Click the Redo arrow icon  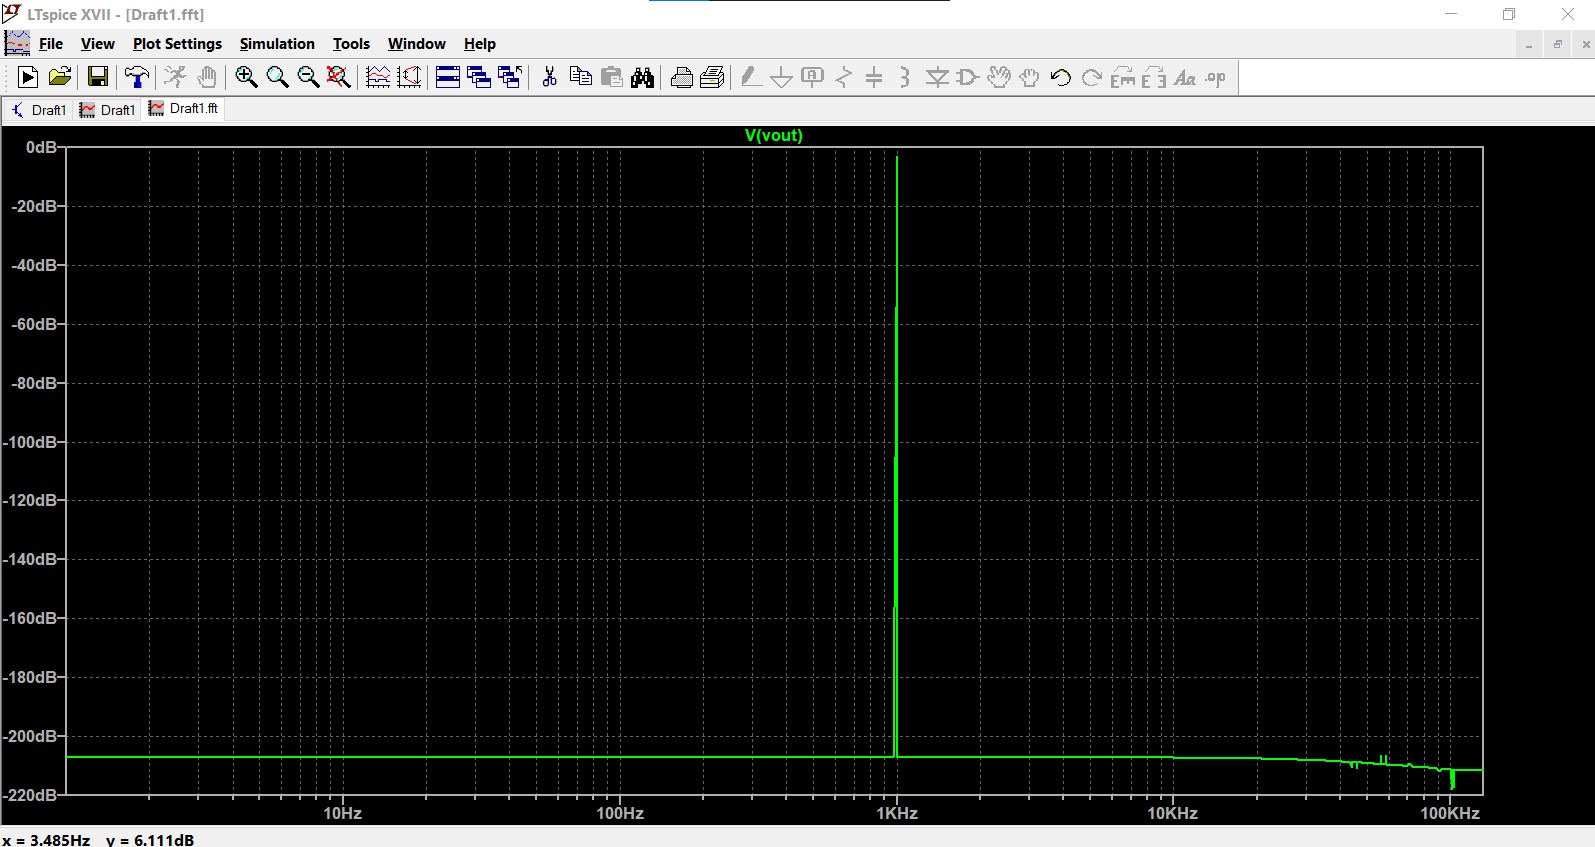pyautogui.click(x=1092, y=77)
